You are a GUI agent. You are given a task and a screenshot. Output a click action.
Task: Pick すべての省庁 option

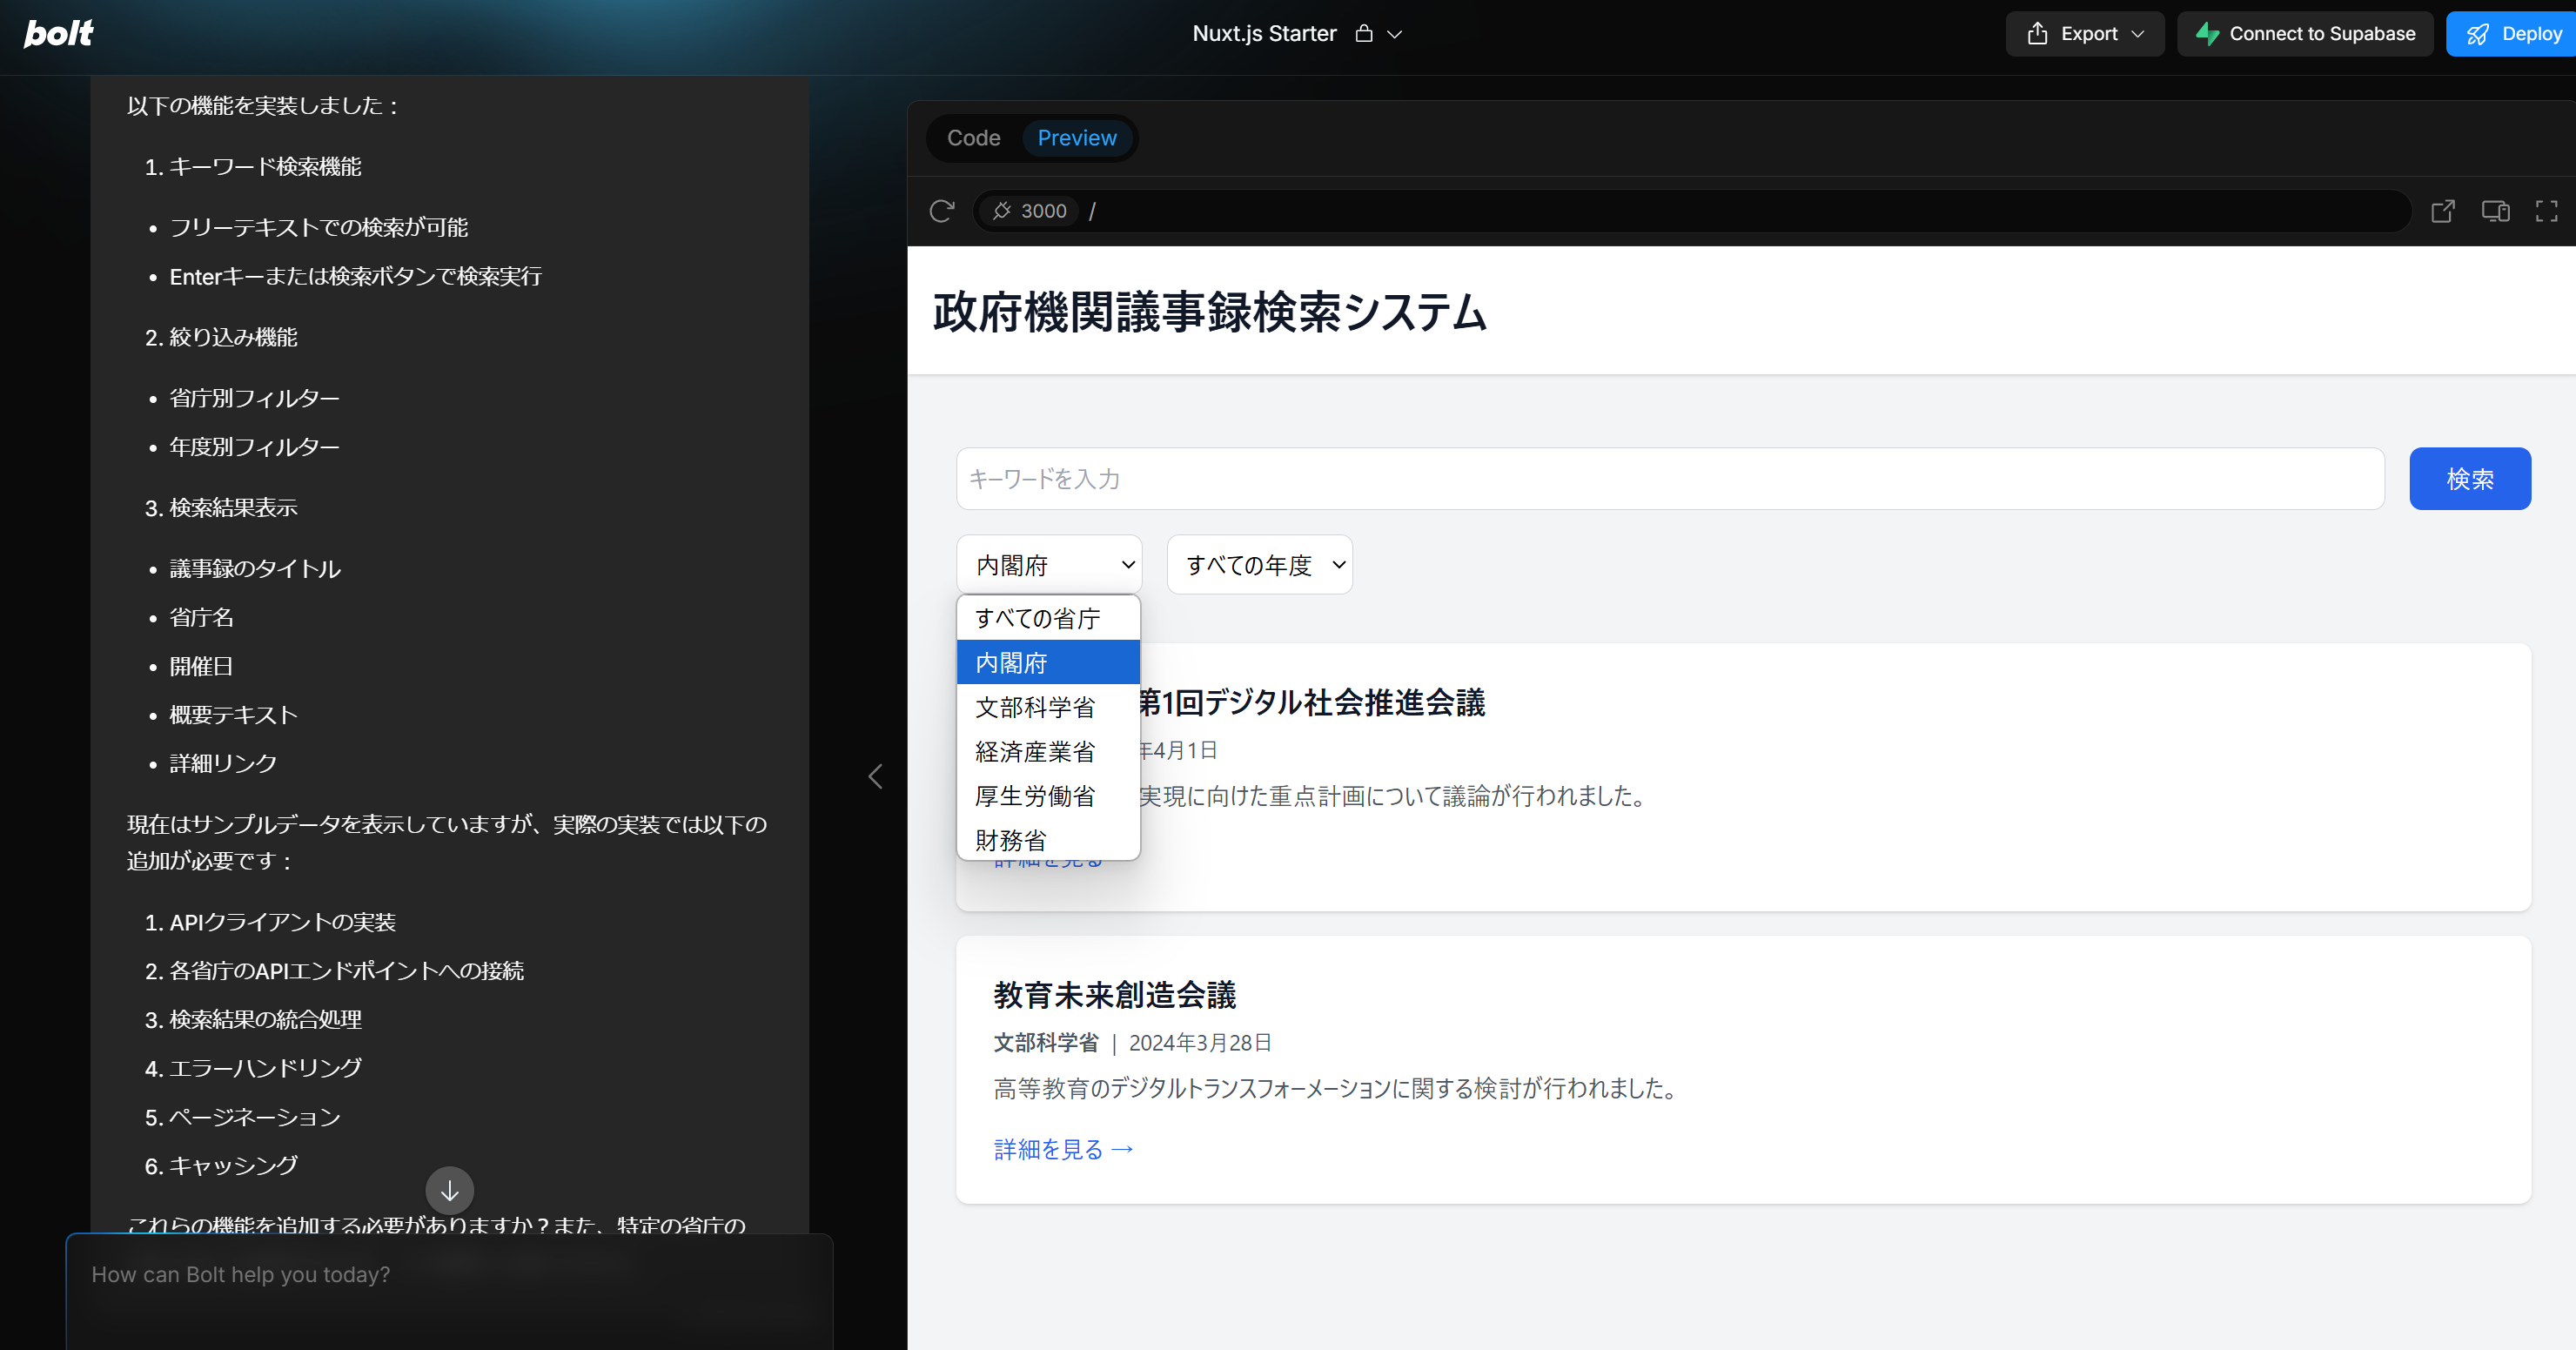click(1038, 618)
